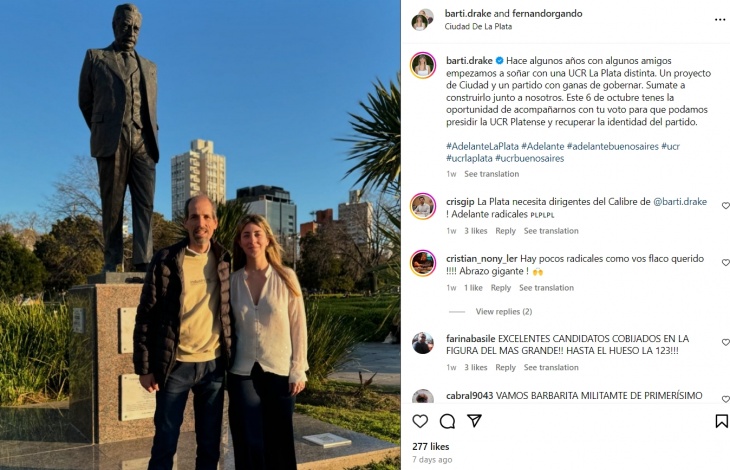Open the three-dot more options menu

[720, 20]
